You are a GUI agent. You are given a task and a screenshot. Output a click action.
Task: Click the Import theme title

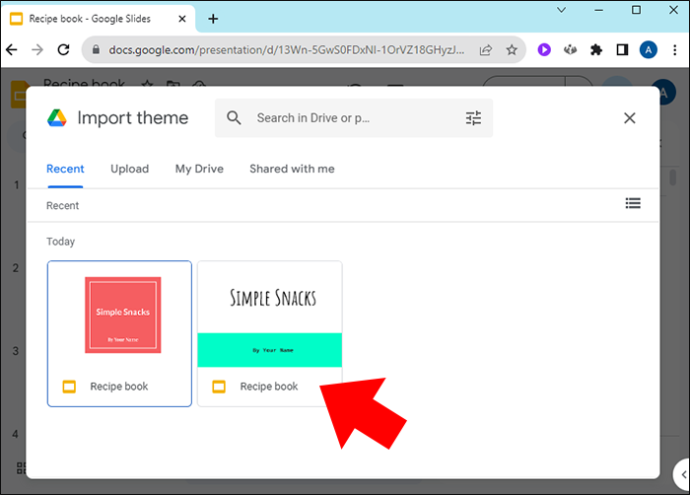(133, 118)
